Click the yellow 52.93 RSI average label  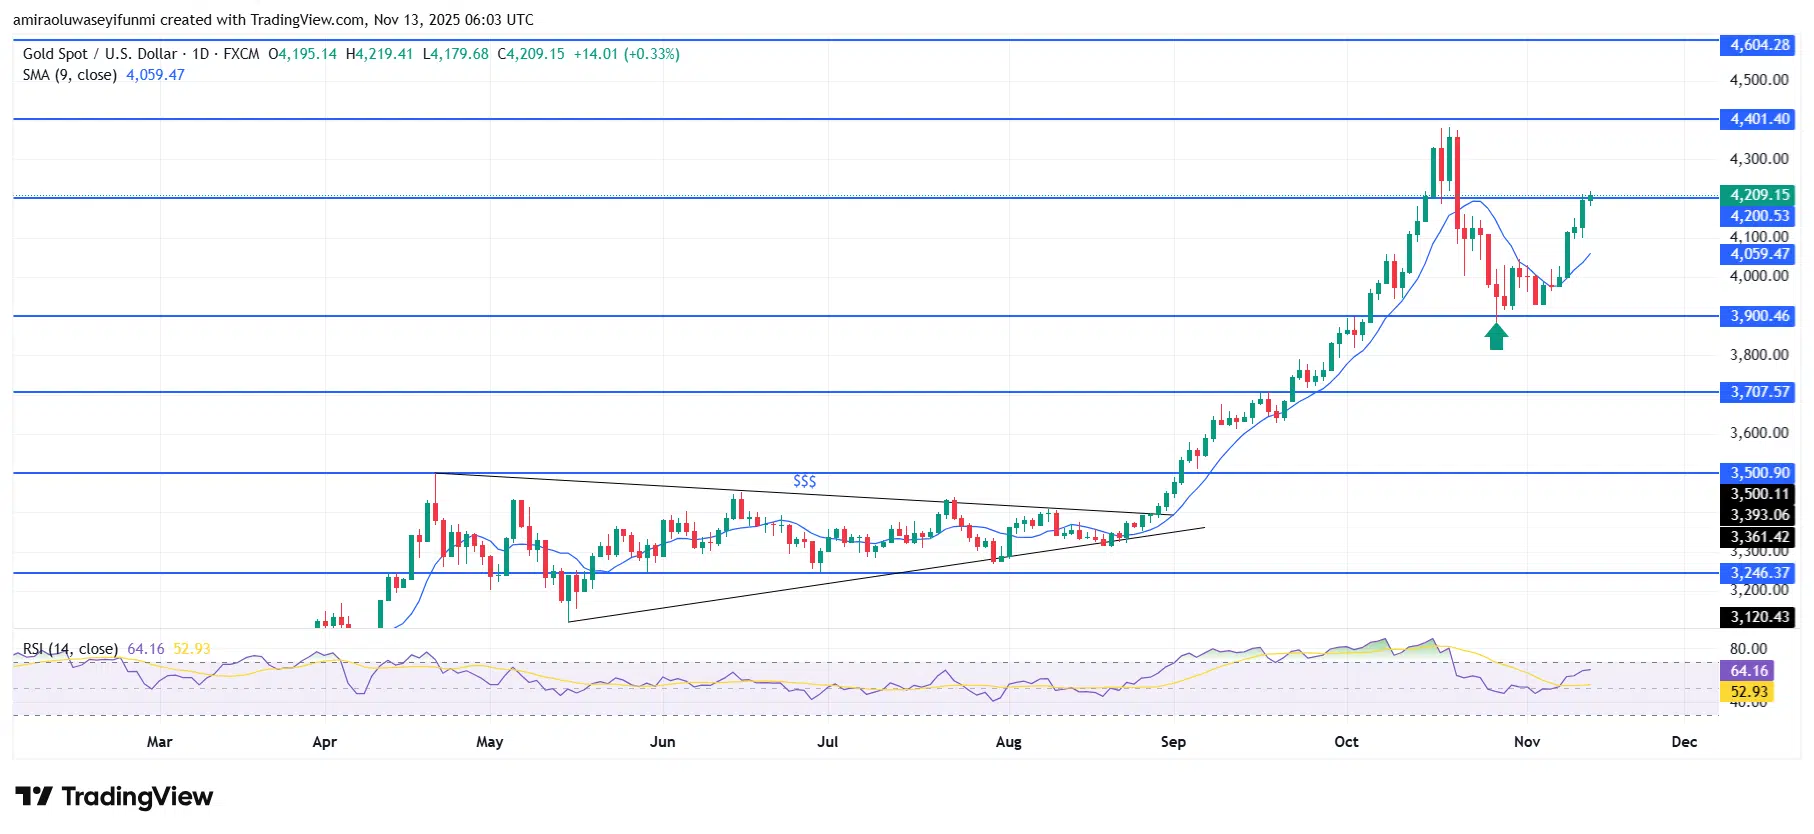point(1748,692)
